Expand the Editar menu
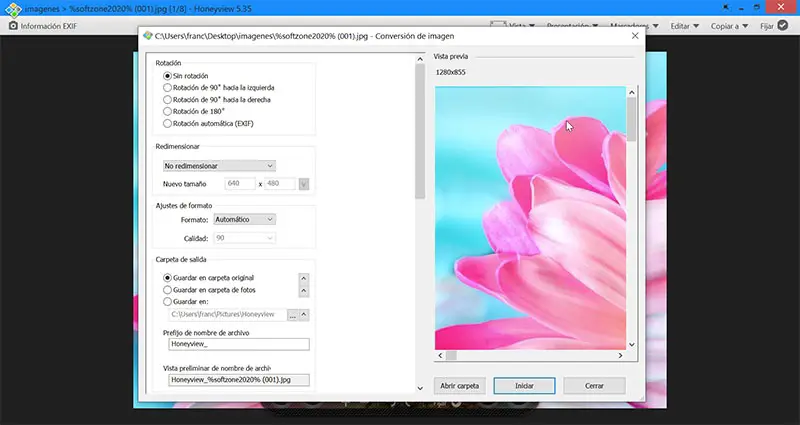800x425 pixels. [684, 26]
